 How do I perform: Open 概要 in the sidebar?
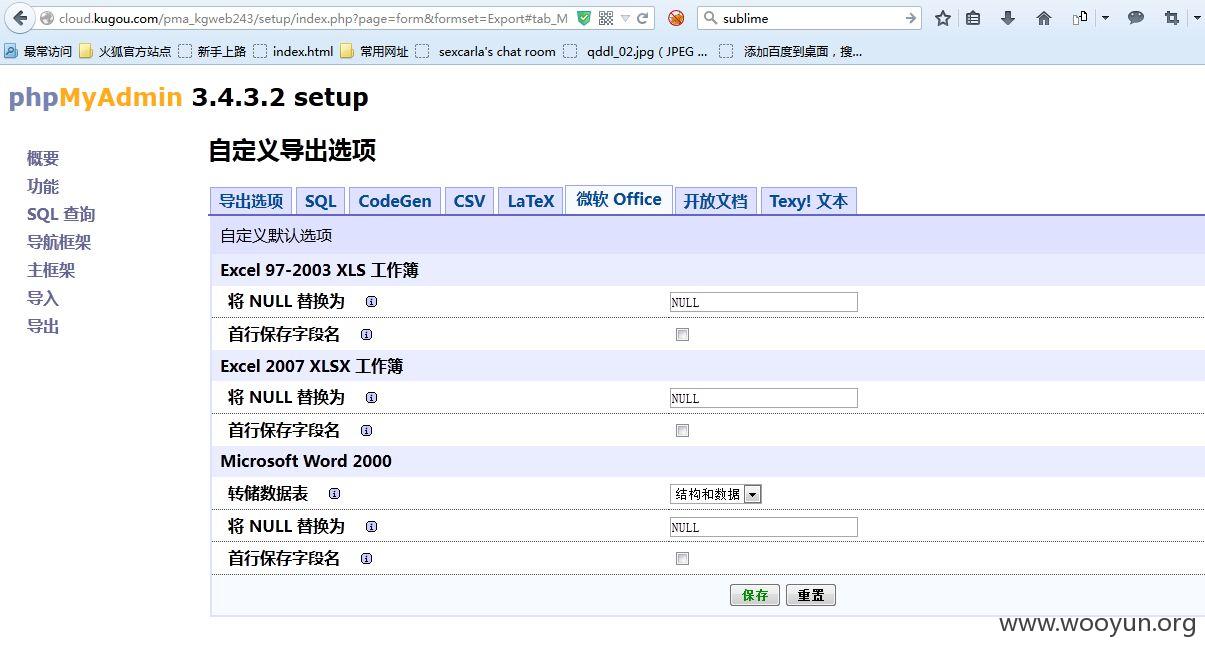pos(43,158)
